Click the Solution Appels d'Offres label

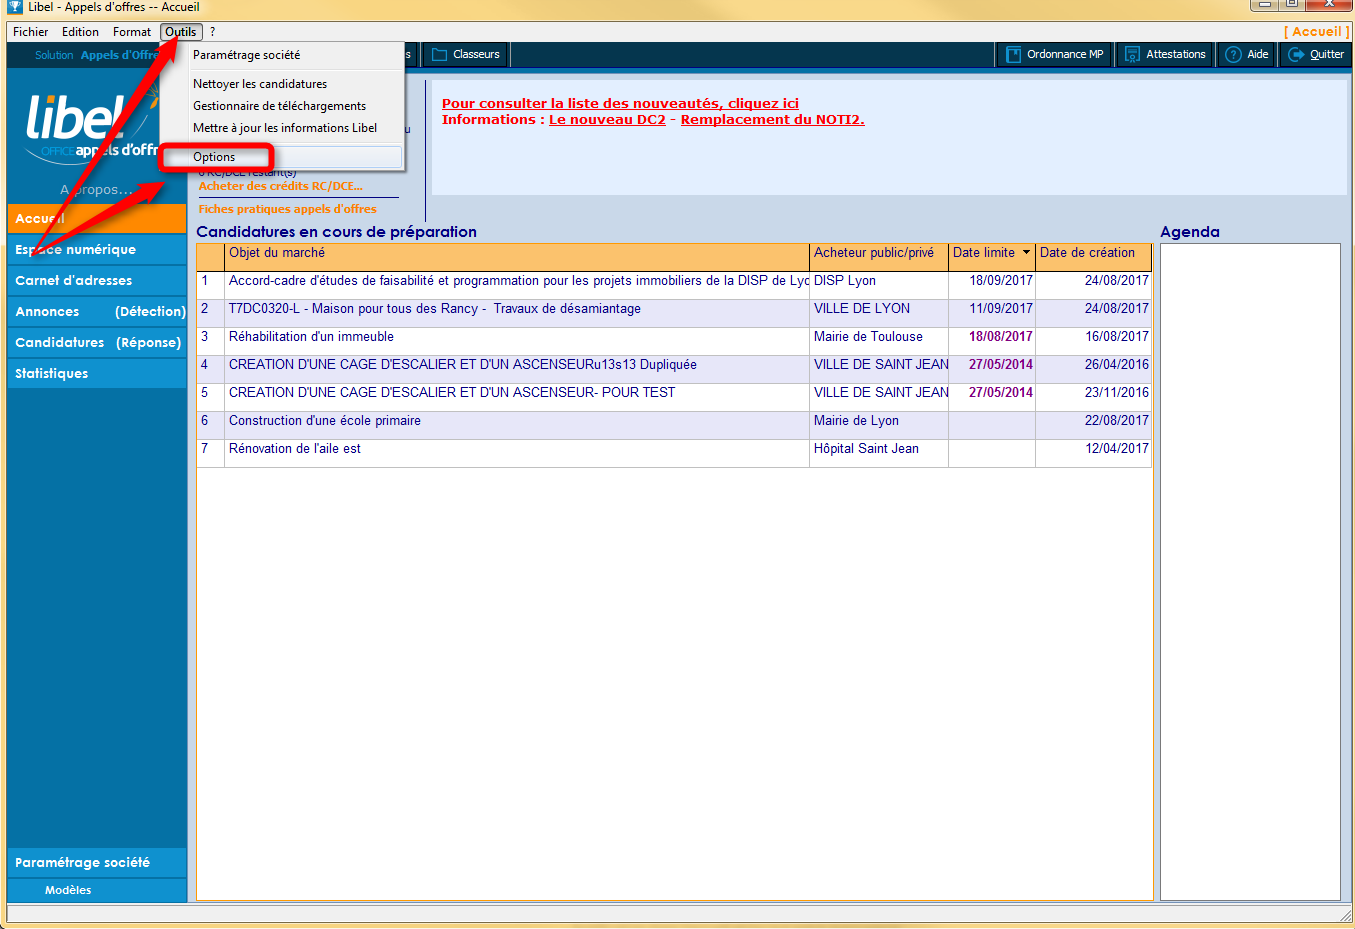point(98,55)
